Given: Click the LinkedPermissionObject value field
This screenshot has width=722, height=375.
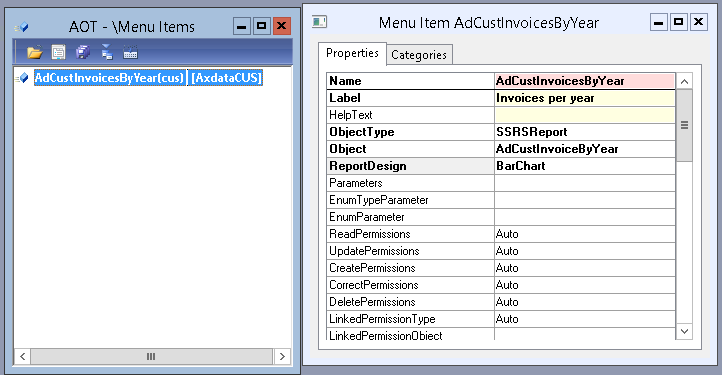Looking at the screenshot, I should 585,335.
